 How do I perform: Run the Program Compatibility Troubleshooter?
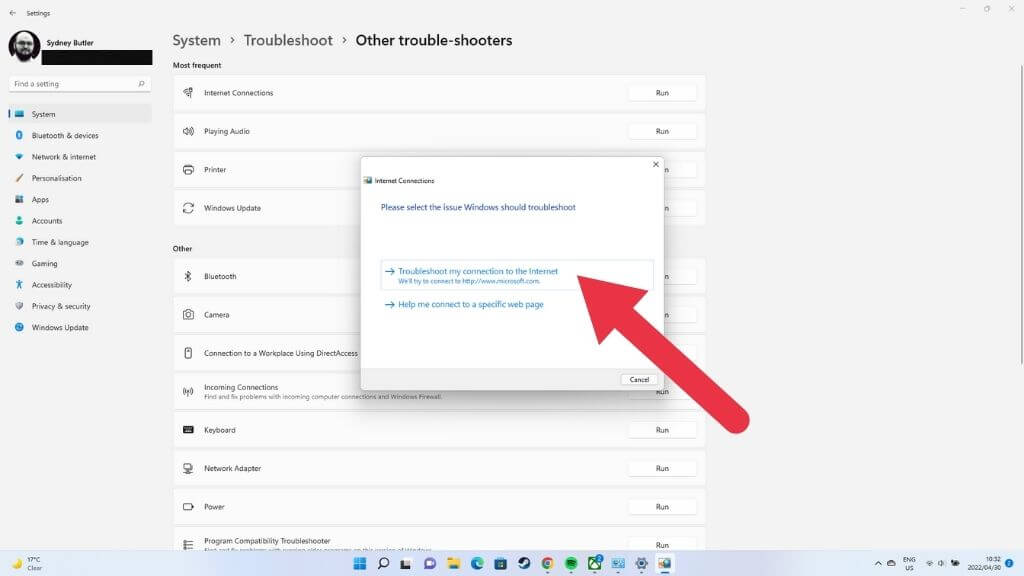point(662,544)
